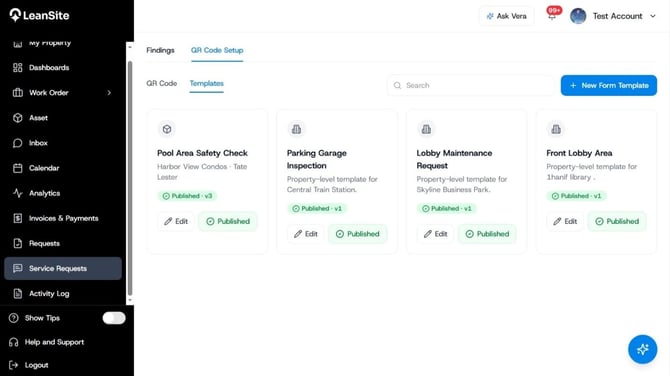Open the floating AI sparkle assistant button
This screenshot has width=670, height=376.
[642, 350]
